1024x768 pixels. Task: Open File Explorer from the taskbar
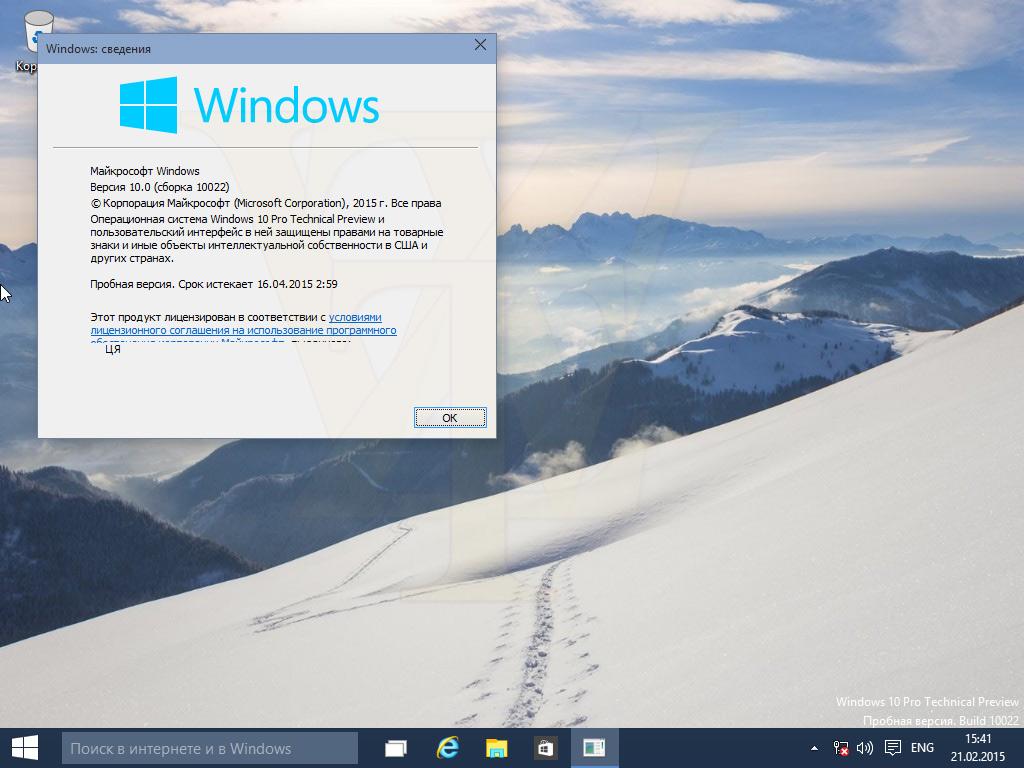tap(496, 748)
